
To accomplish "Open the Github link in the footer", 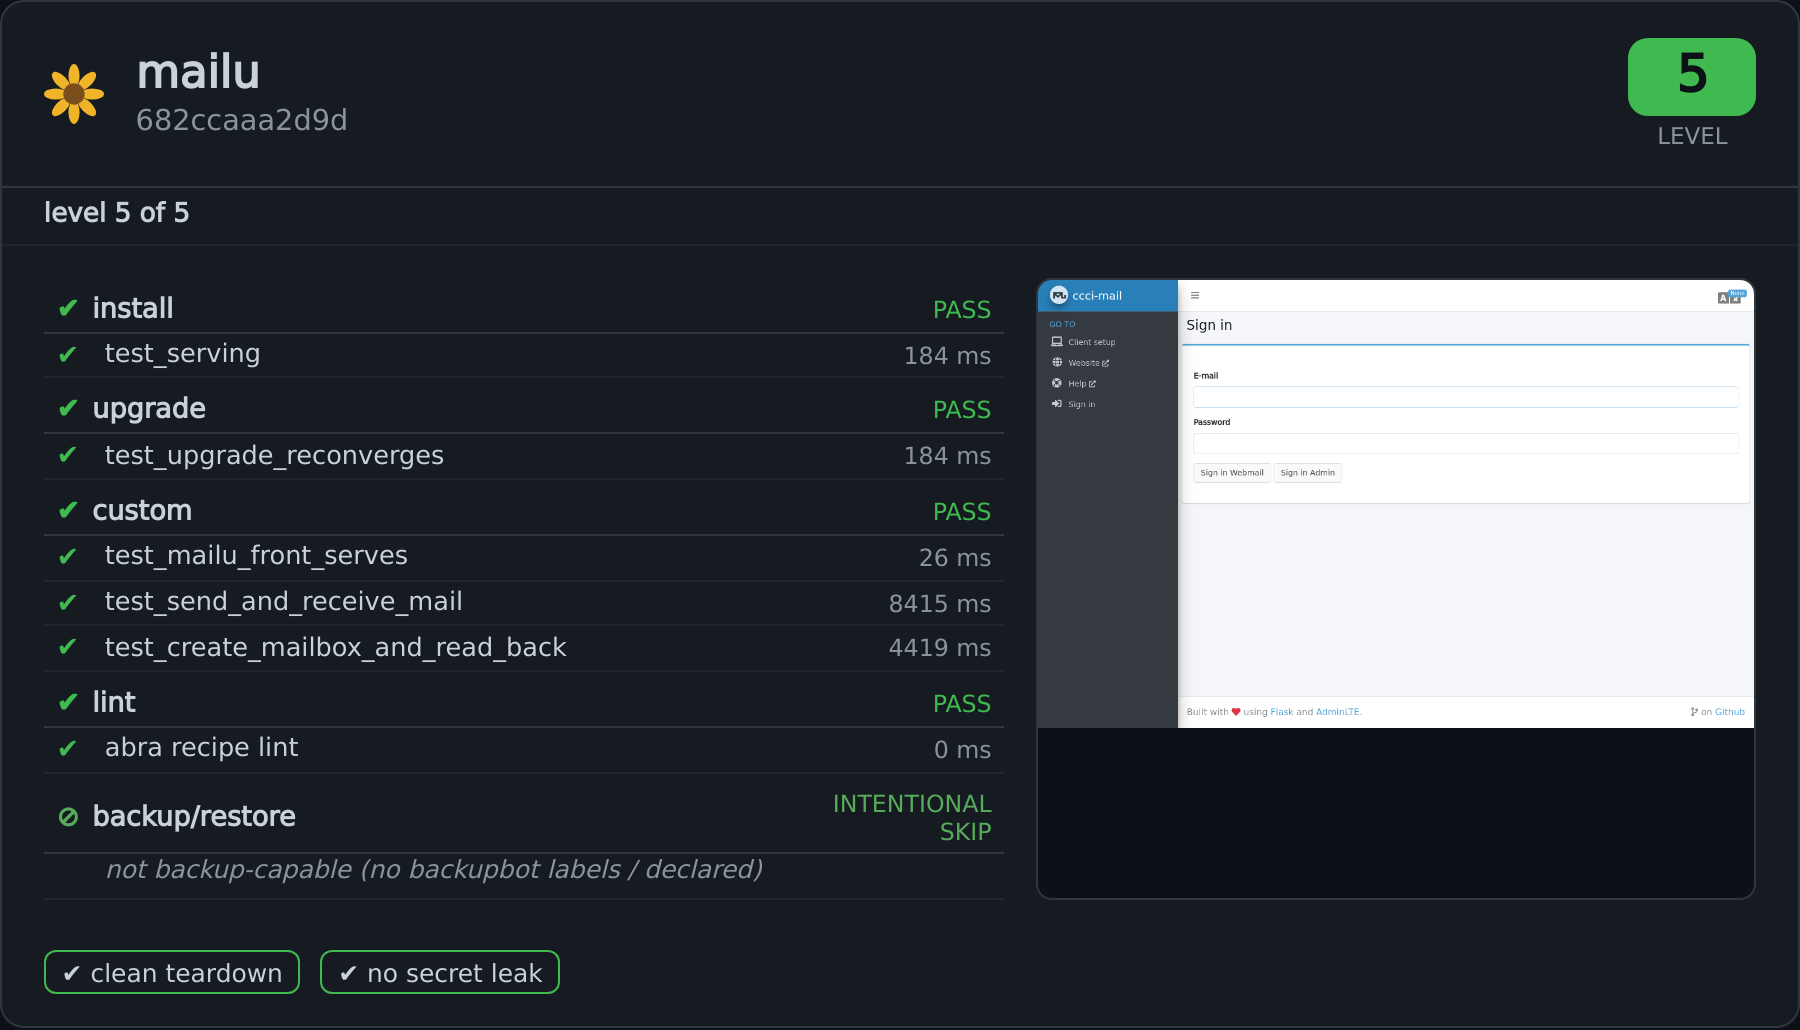I will click(1730, 712).
